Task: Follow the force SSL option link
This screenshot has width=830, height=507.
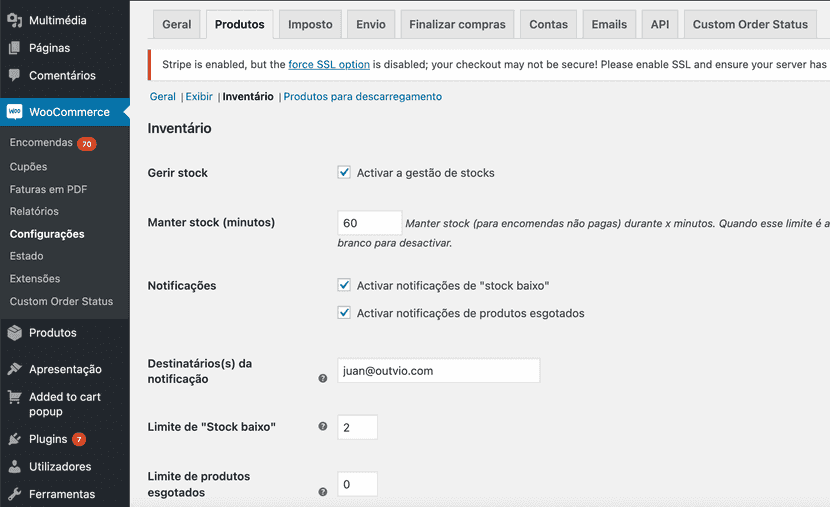Action: tap(329, 64)
